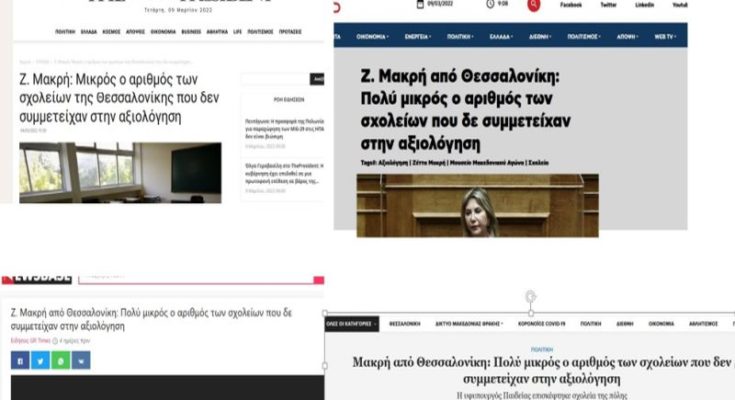The image size is (735, 400).
Task: Click the Facebook text link in header
Action: (571, 5)
